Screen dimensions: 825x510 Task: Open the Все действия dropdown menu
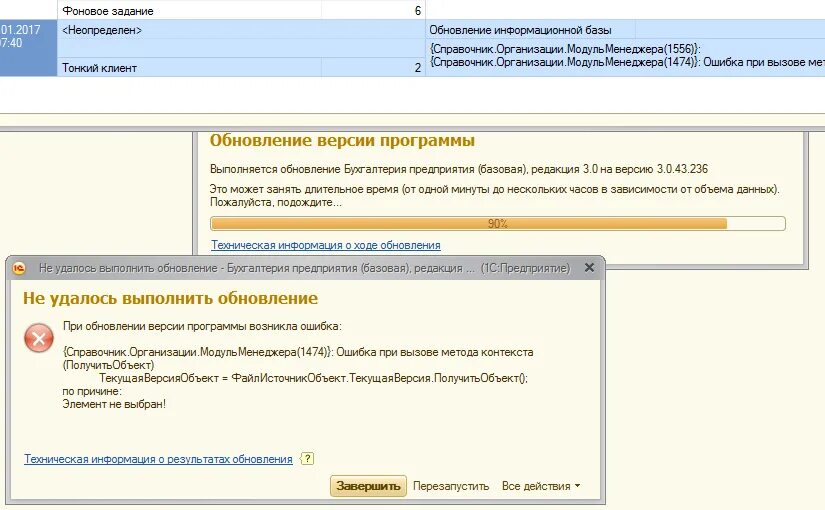tap(541, 486)
